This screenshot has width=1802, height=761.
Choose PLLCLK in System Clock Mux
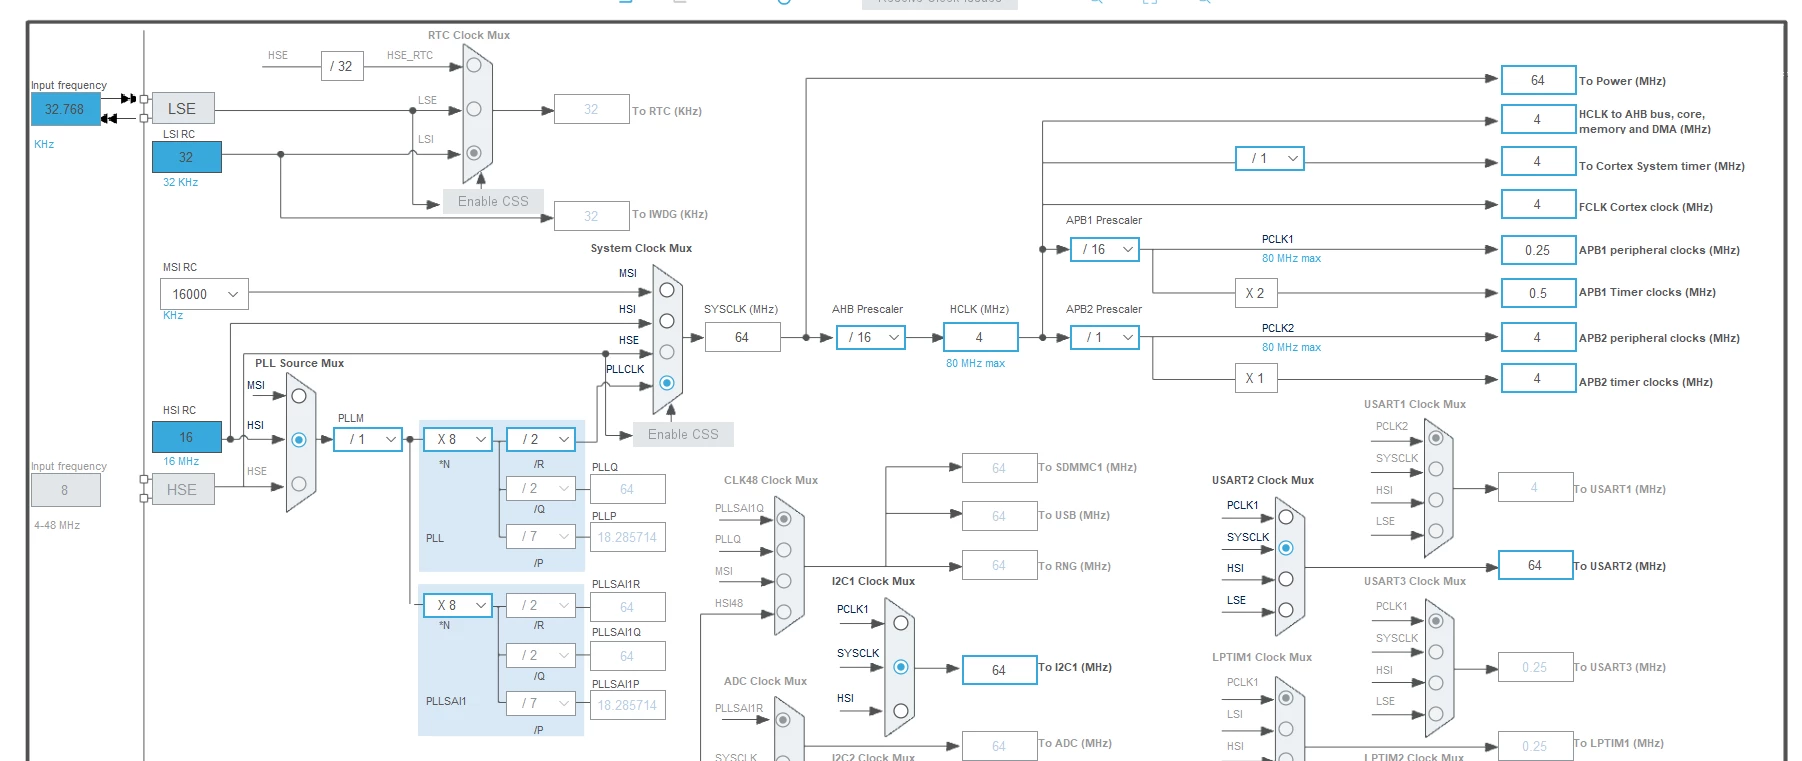click(x=667, y=383)
